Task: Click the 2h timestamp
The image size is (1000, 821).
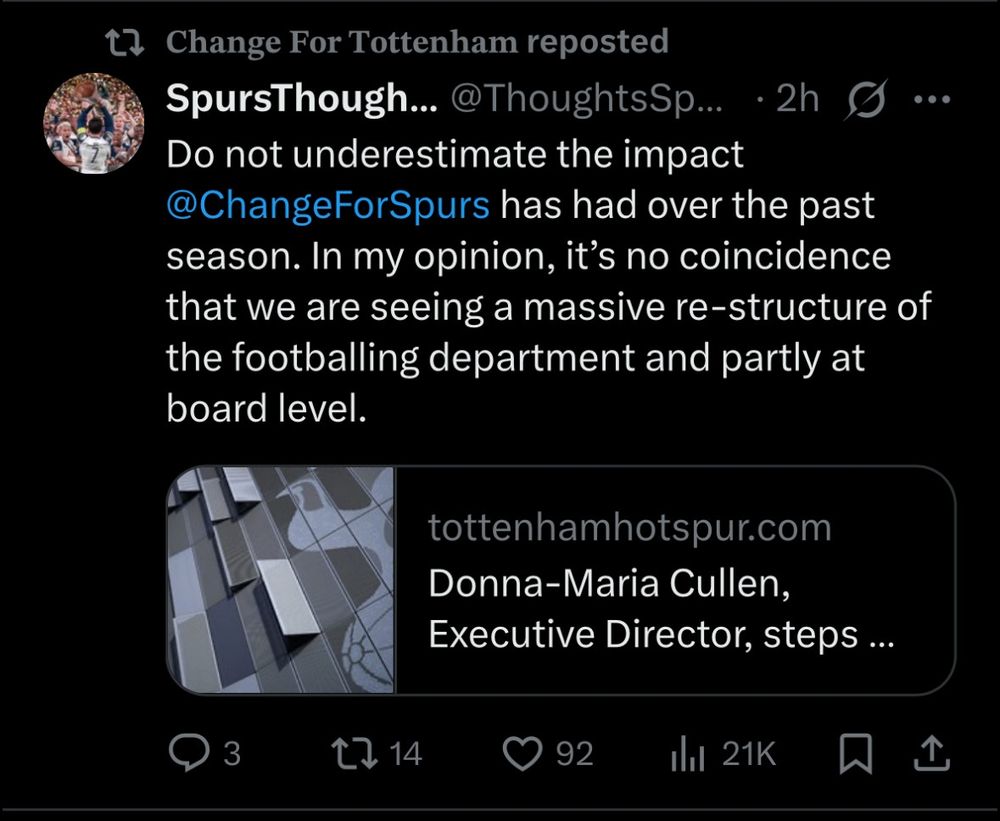Action: click(x=797, y=99)
